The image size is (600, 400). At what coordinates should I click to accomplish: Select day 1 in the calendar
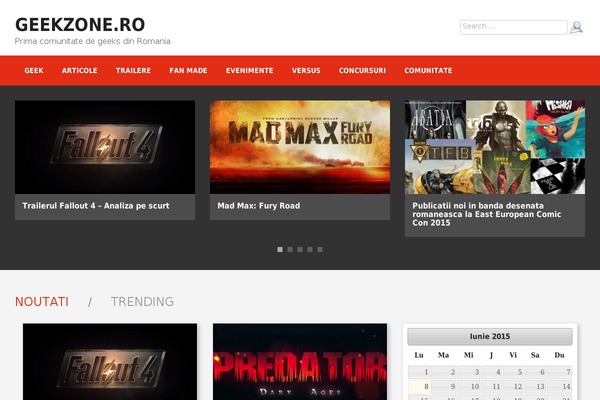419,372
